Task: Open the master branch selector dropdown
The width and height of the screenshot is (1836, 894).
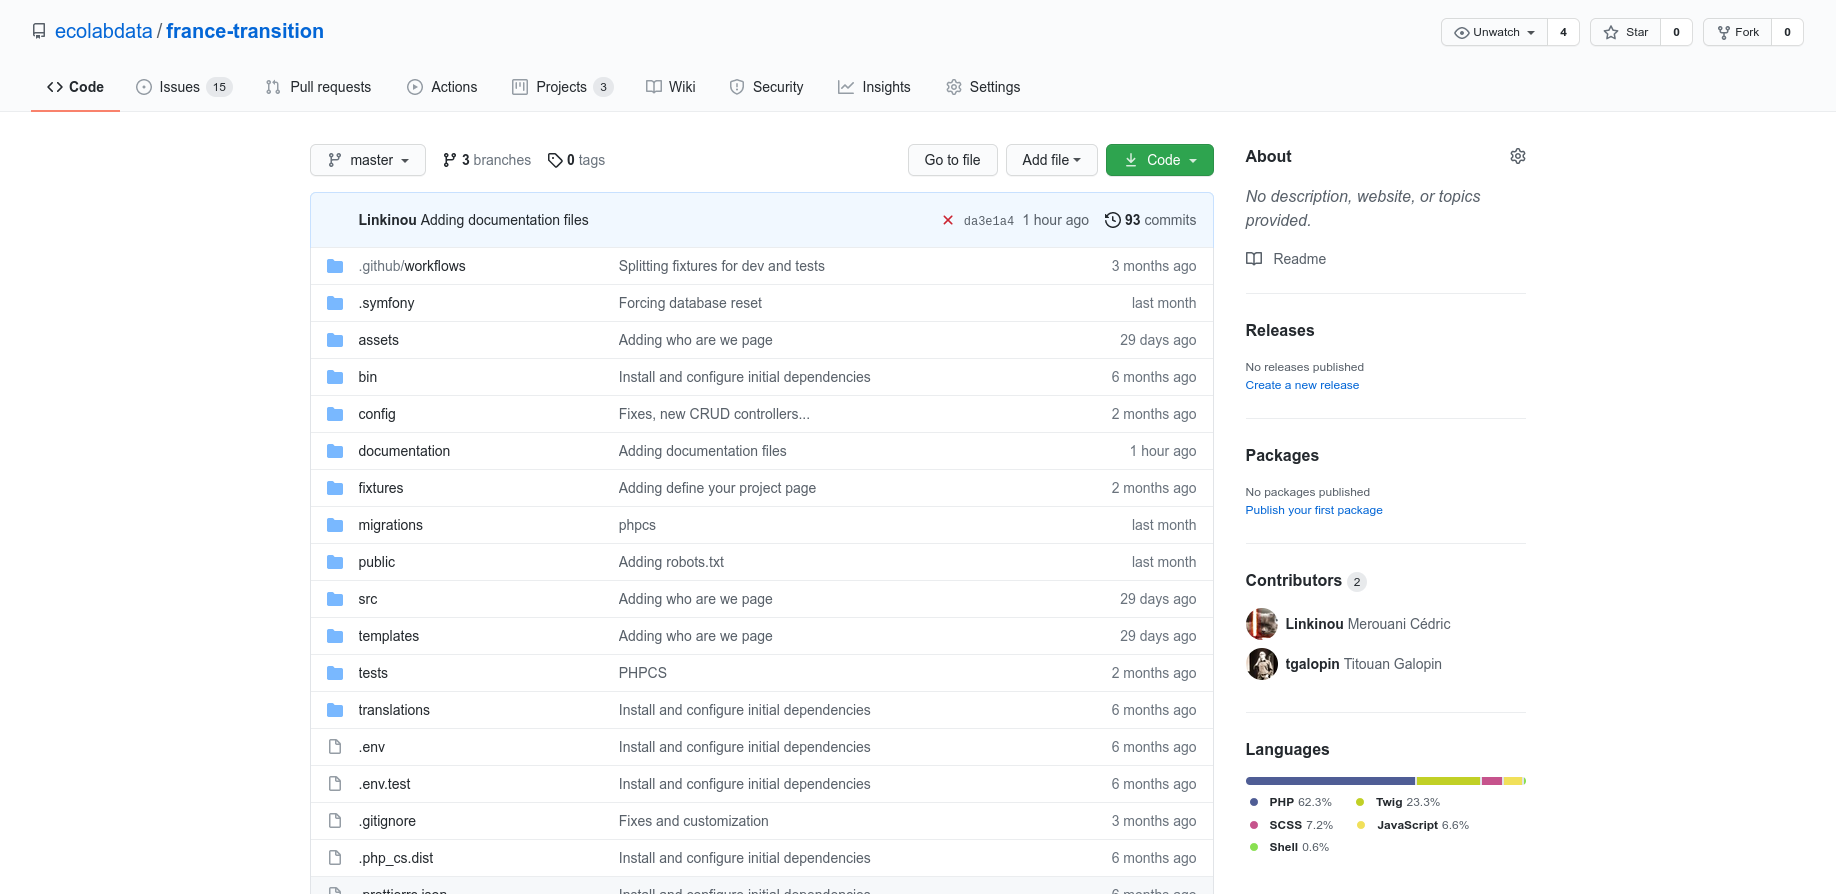Action: click(368, 160)
